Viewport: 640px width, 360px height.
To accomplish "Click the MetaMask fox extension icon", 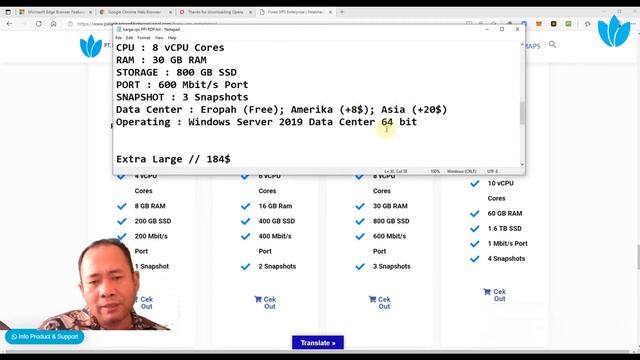I will [x=539, y=24].
